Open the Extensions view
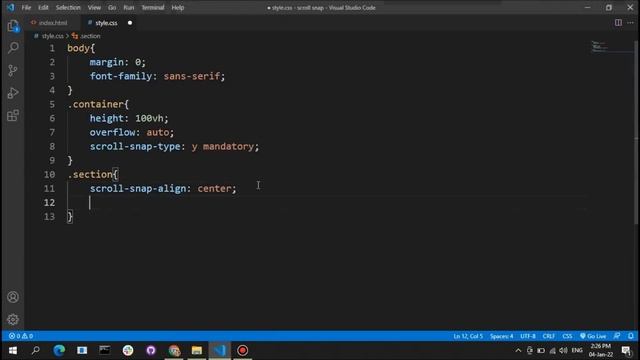This screenshot has height=360, width=640. [x=13, y=116]
